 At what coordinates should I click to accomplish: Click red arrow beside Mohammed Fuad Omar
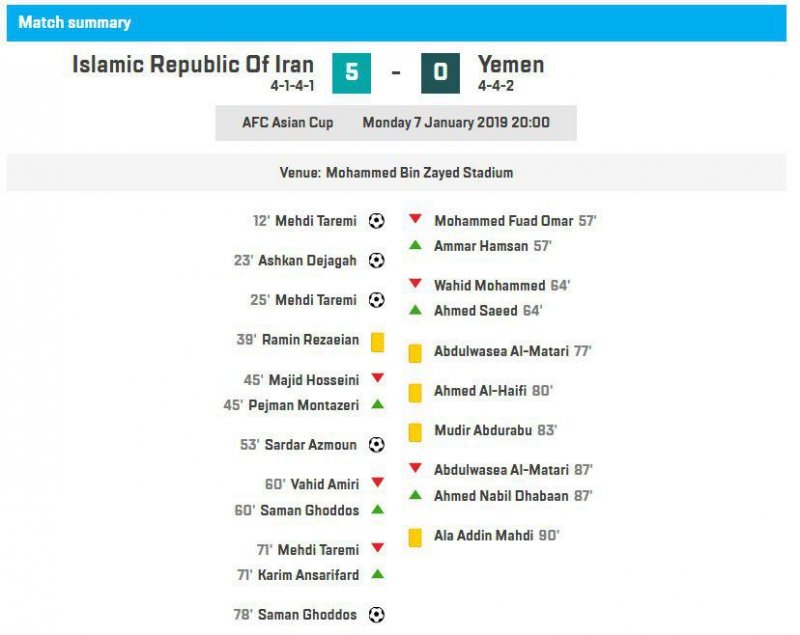pyautogui.click(x=415, y=219)
